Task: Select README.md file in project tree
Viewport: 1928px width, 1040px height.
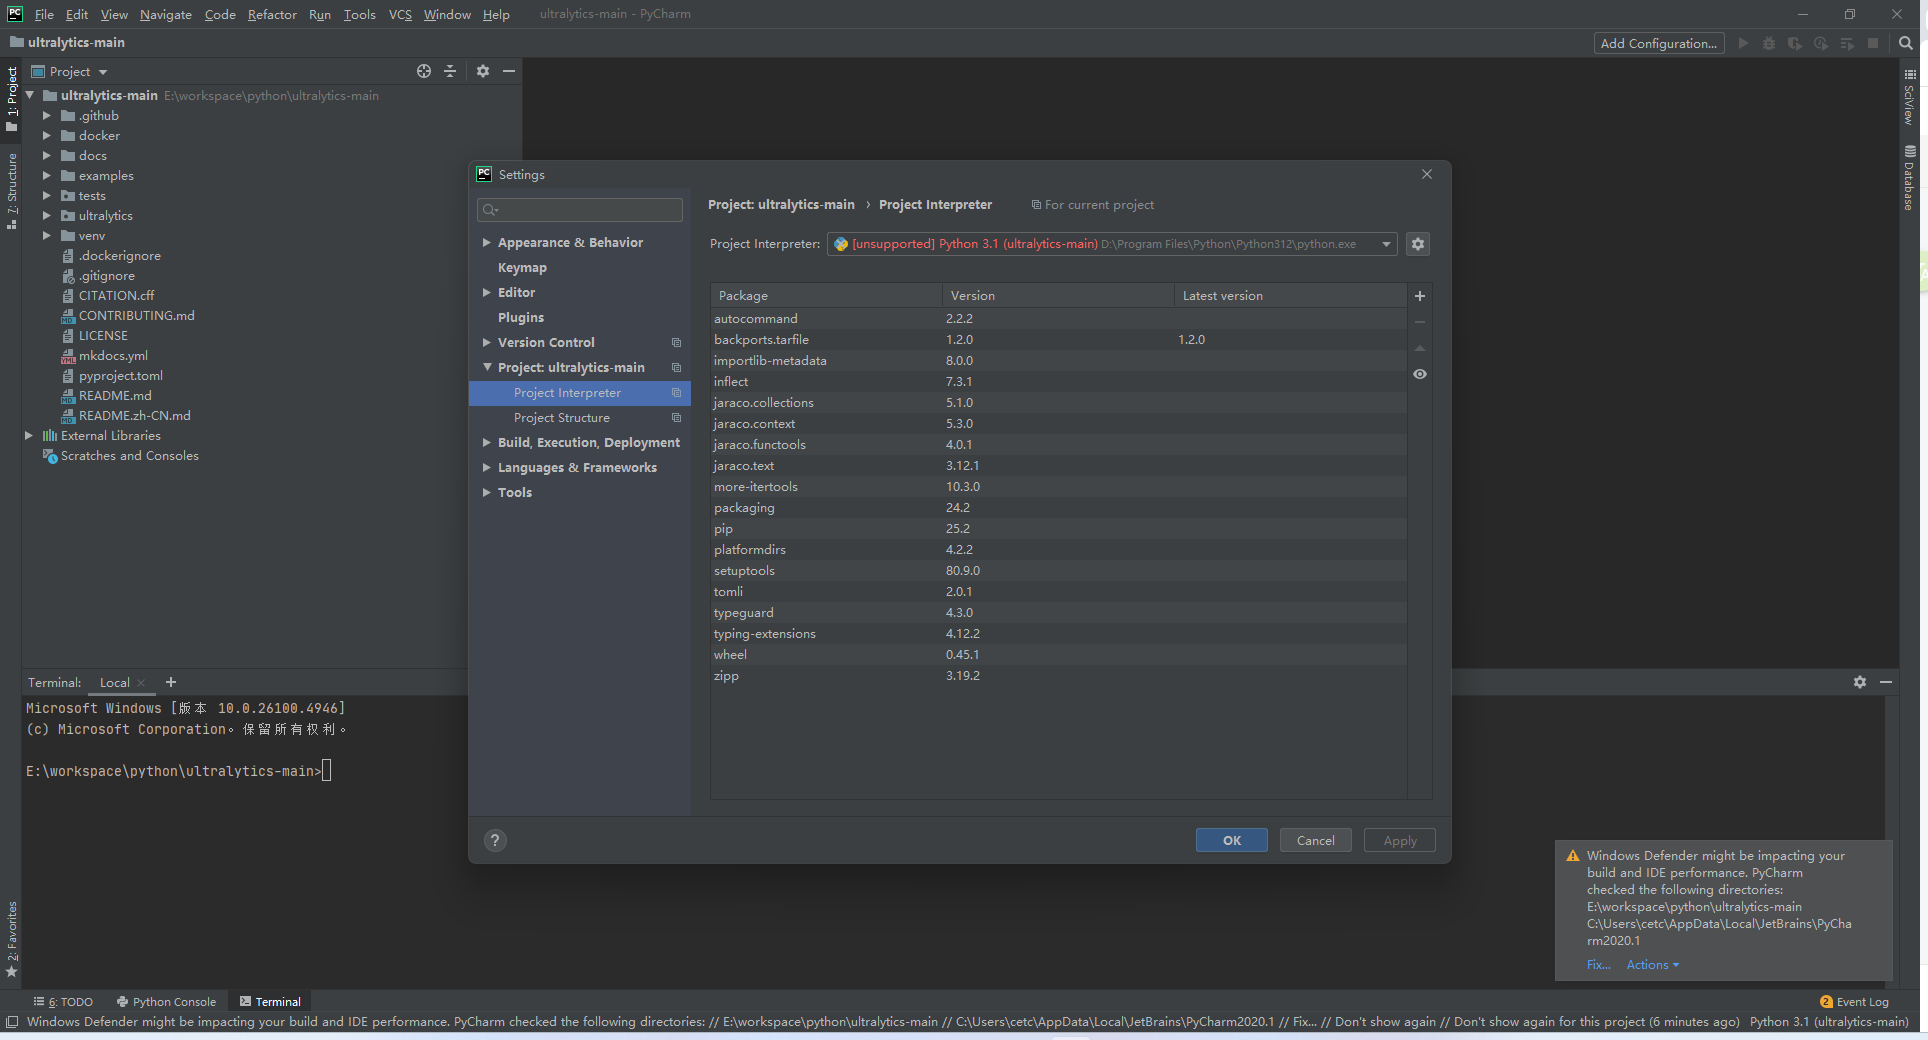Action: click(115, 396)
